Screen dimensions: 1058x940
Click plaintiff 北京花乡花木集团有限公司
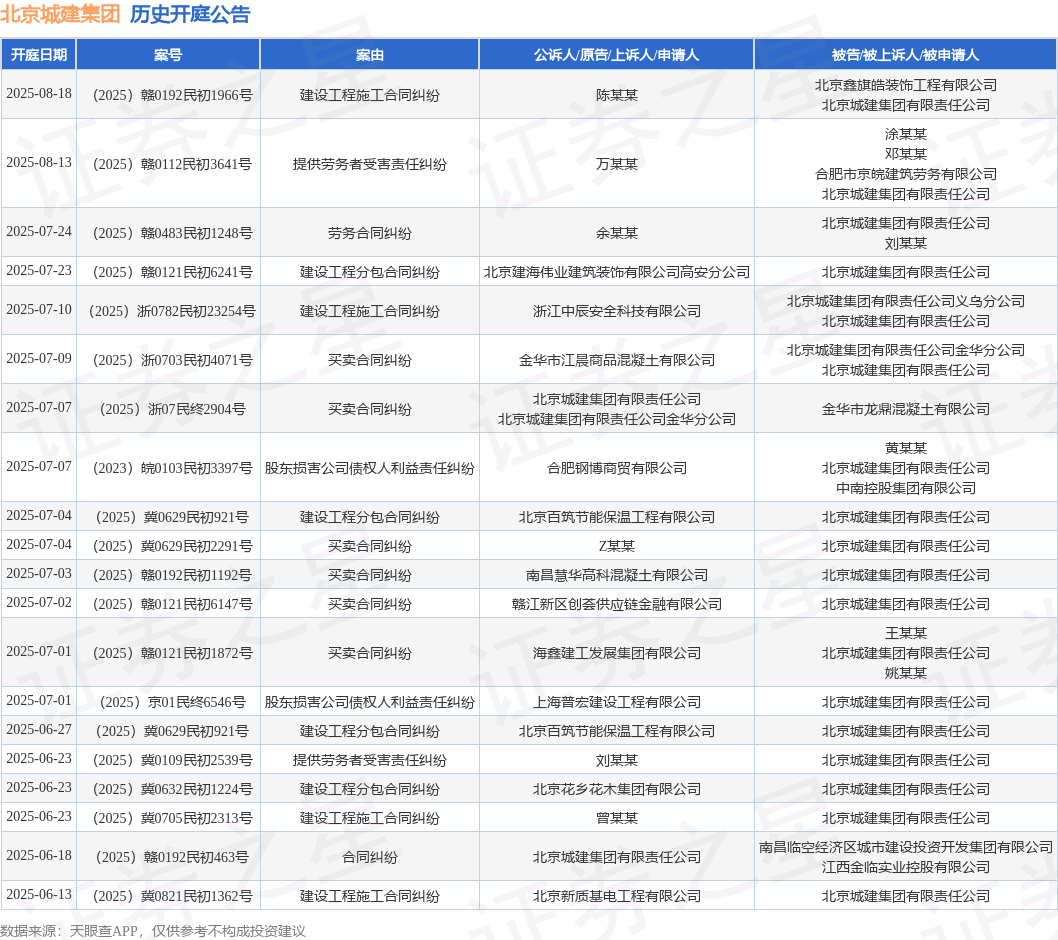point(617,789)
